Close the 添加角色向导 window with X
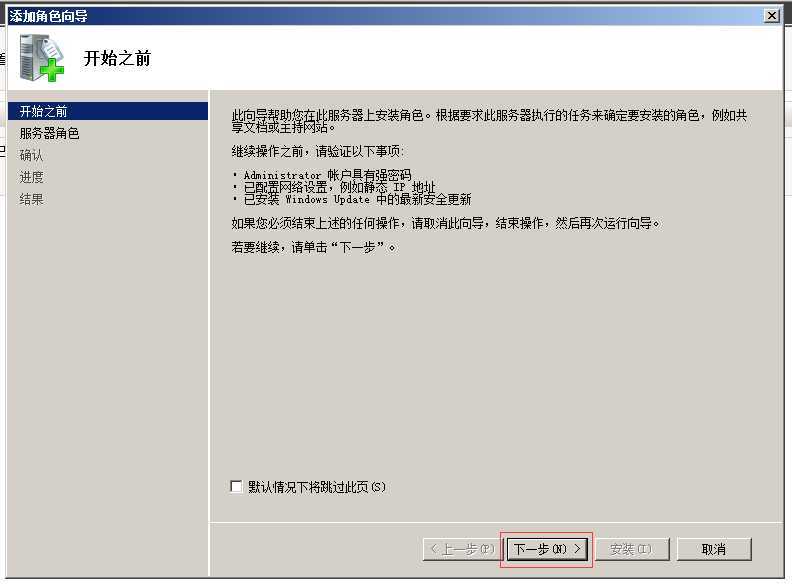This screenshot has height=586, width=792. (771, 16)
